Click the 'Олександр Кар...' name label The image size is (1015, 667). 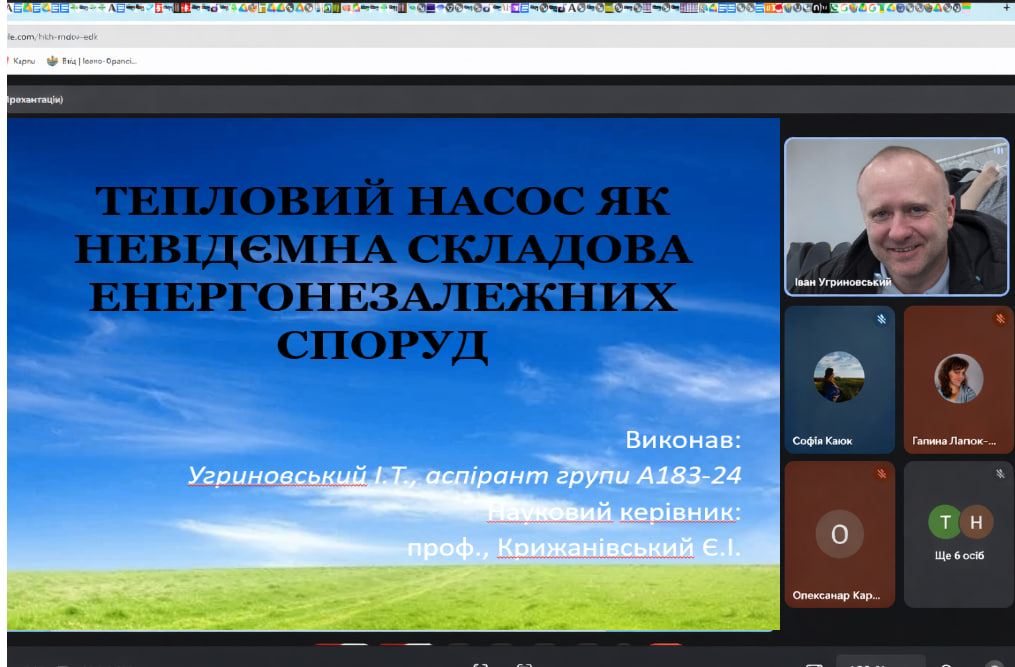coord(836,595)
